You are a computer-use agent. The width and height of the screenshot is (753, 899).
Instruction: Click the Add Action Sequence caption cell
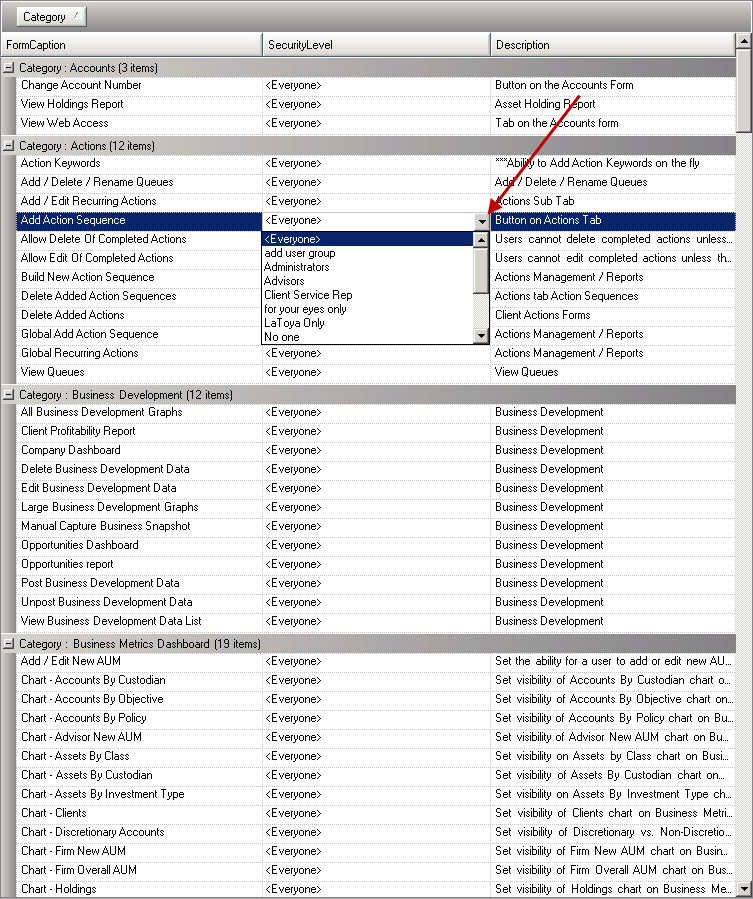pos(139,220)
